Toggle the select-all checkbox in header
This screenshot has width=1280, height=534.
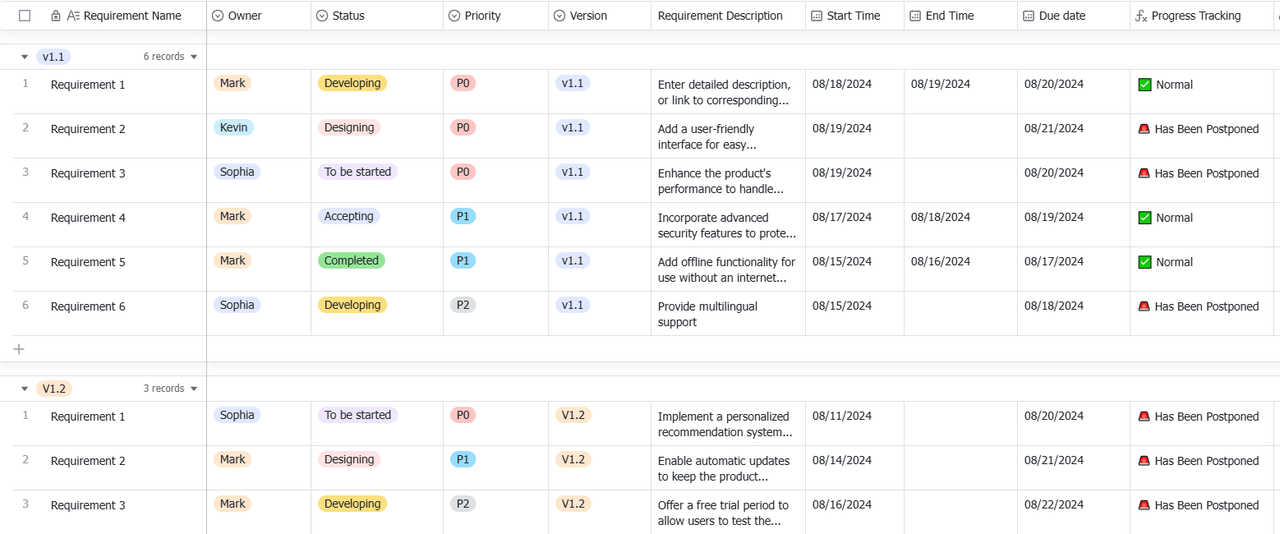tap(25, 16)
